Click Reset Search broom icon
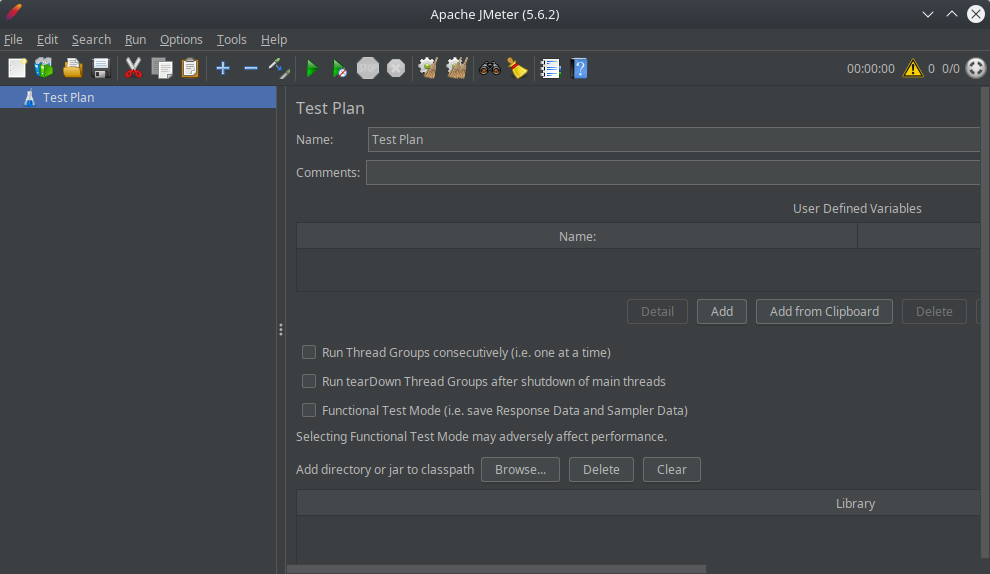The width and height of the screenshot is (990, 574). [x=517, y=68]
